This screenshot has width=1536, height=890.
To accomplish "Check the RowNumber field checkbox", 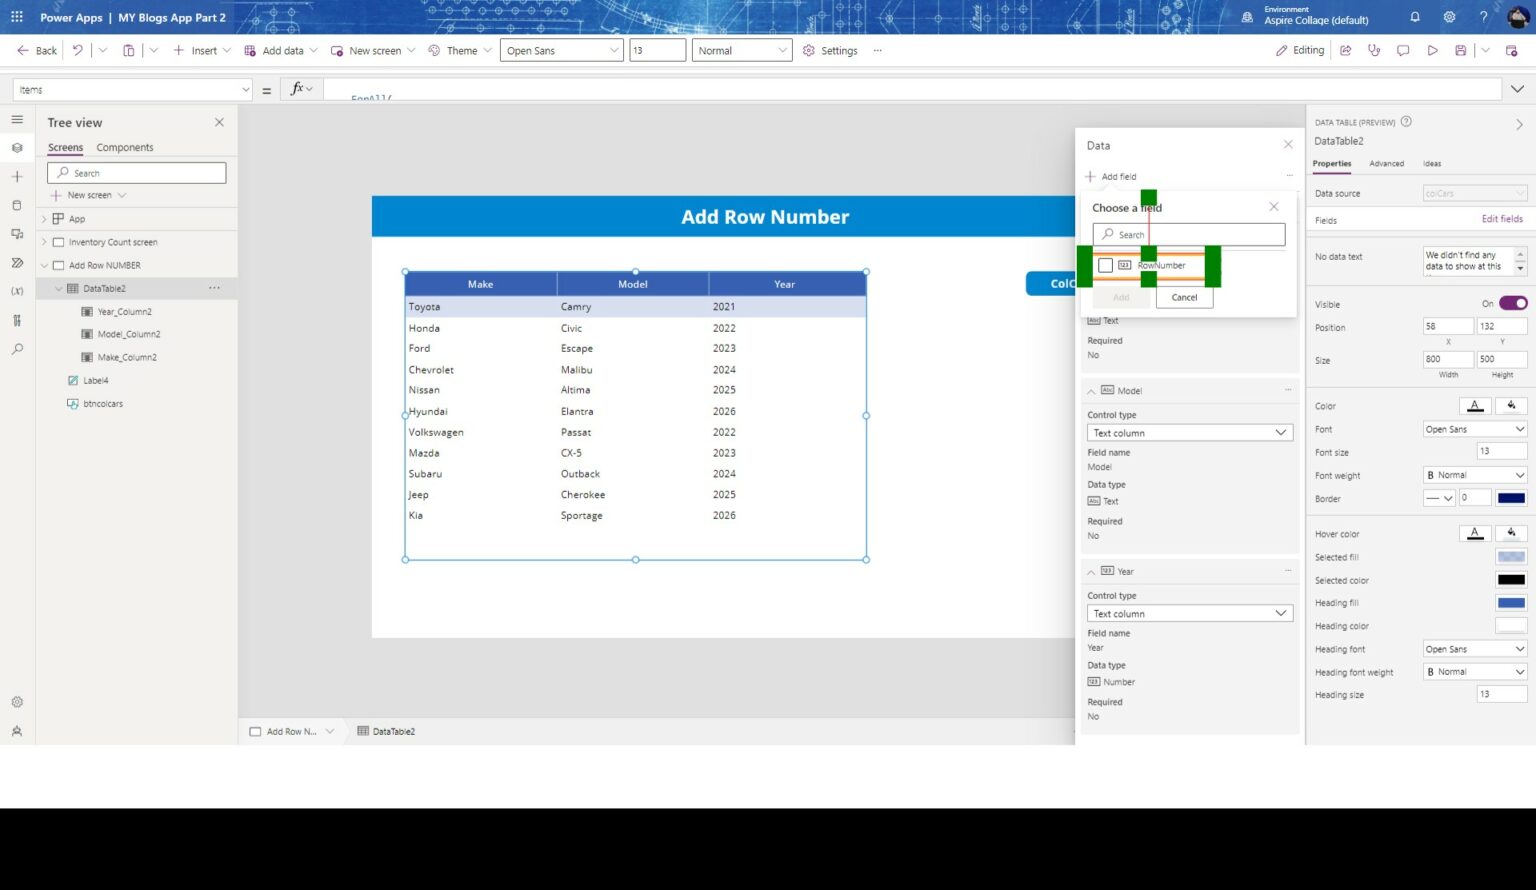I will [1105, 265].
